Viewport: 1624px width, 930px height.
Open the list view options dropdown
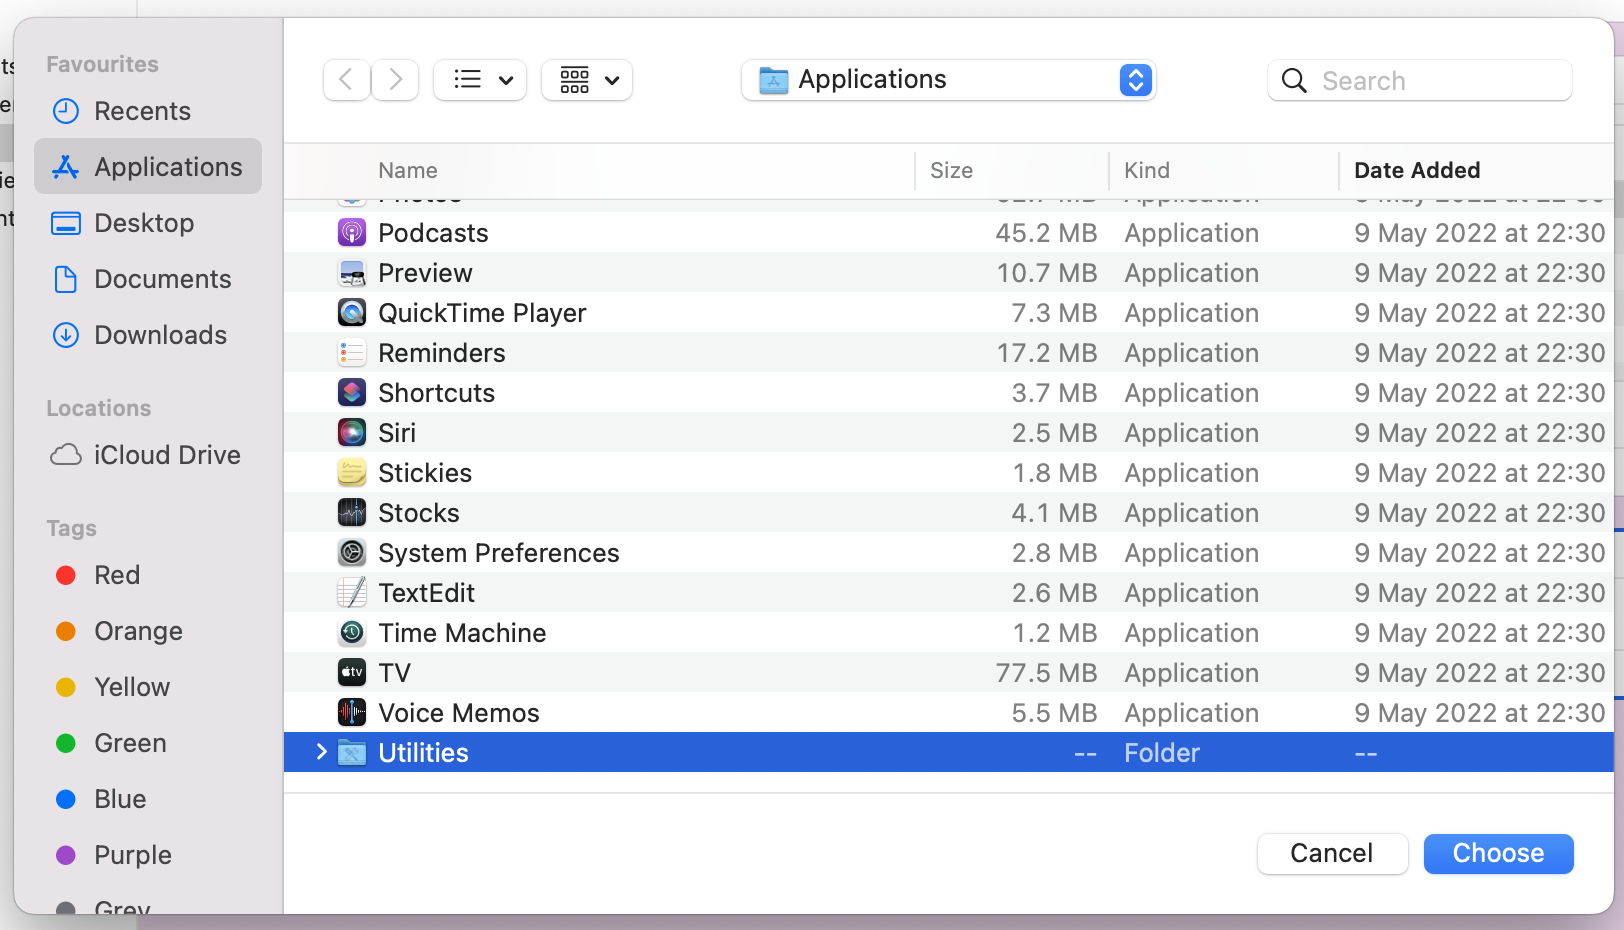(x=480, y=80)
